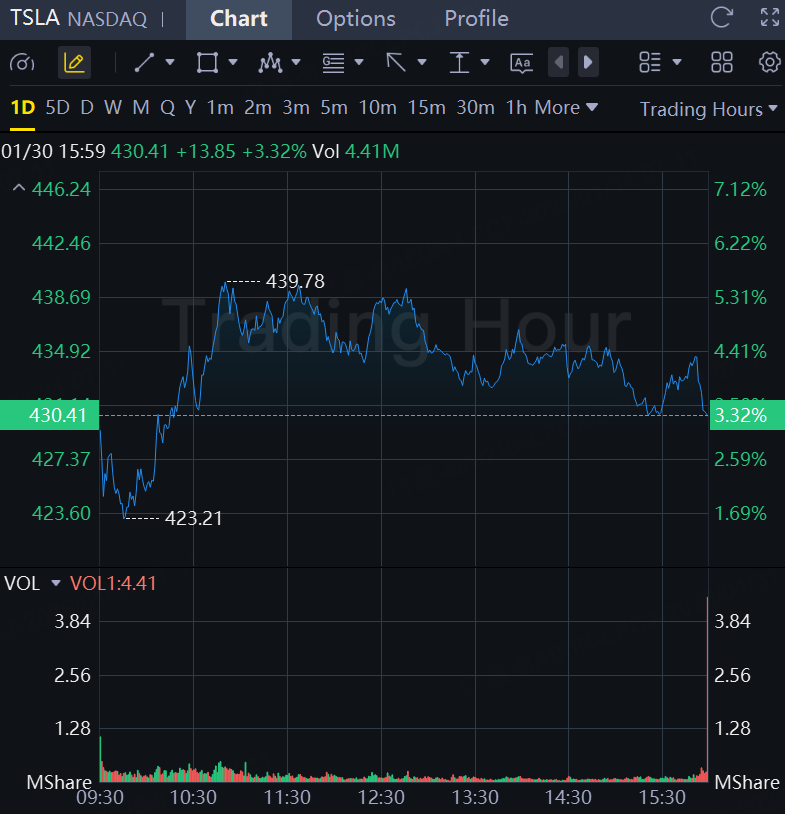The height and width of the screenshot is (814, 785).
Task: Select the 5m interval
Action: pyautogui.click(x=334, y=108)
